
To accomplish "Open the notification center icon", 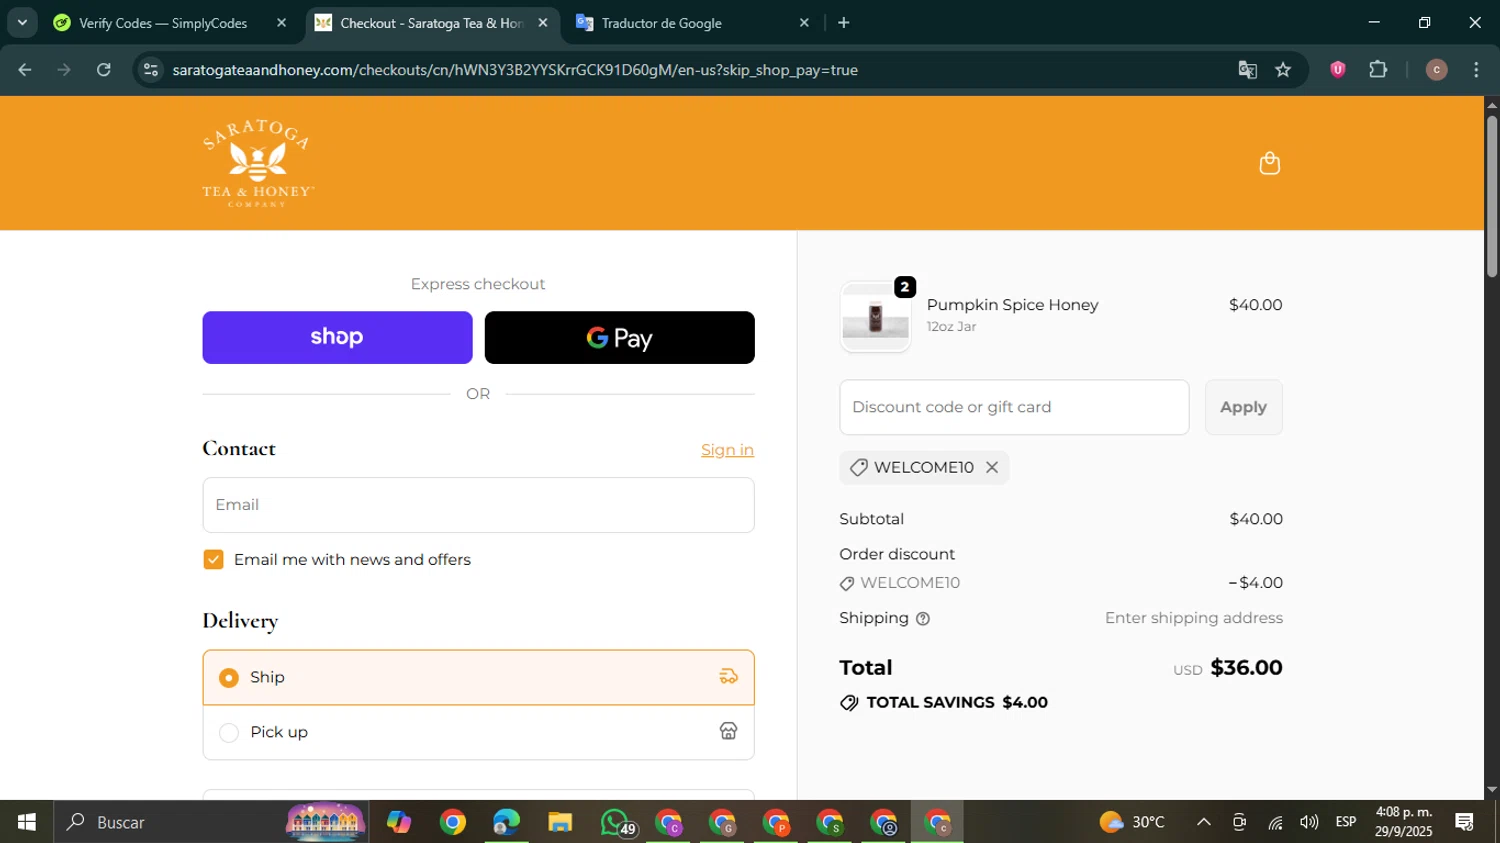I will click(1465, 822).
